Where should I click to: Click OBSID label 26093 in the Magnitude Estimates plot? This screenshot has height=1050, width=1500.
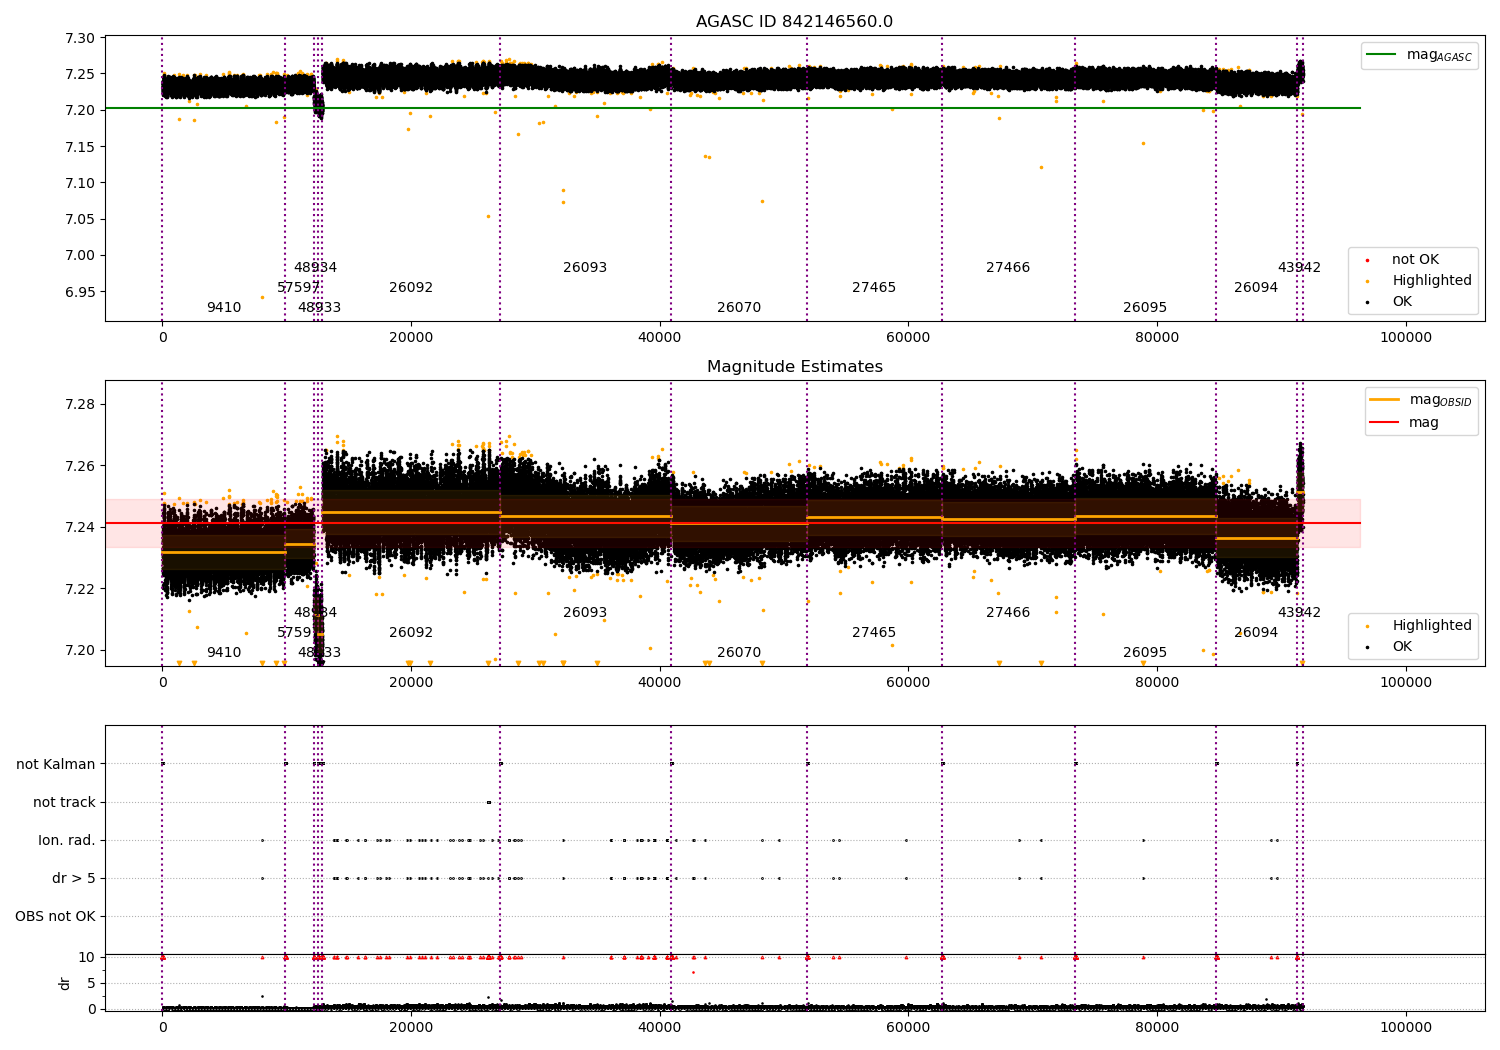coord(585,613)
